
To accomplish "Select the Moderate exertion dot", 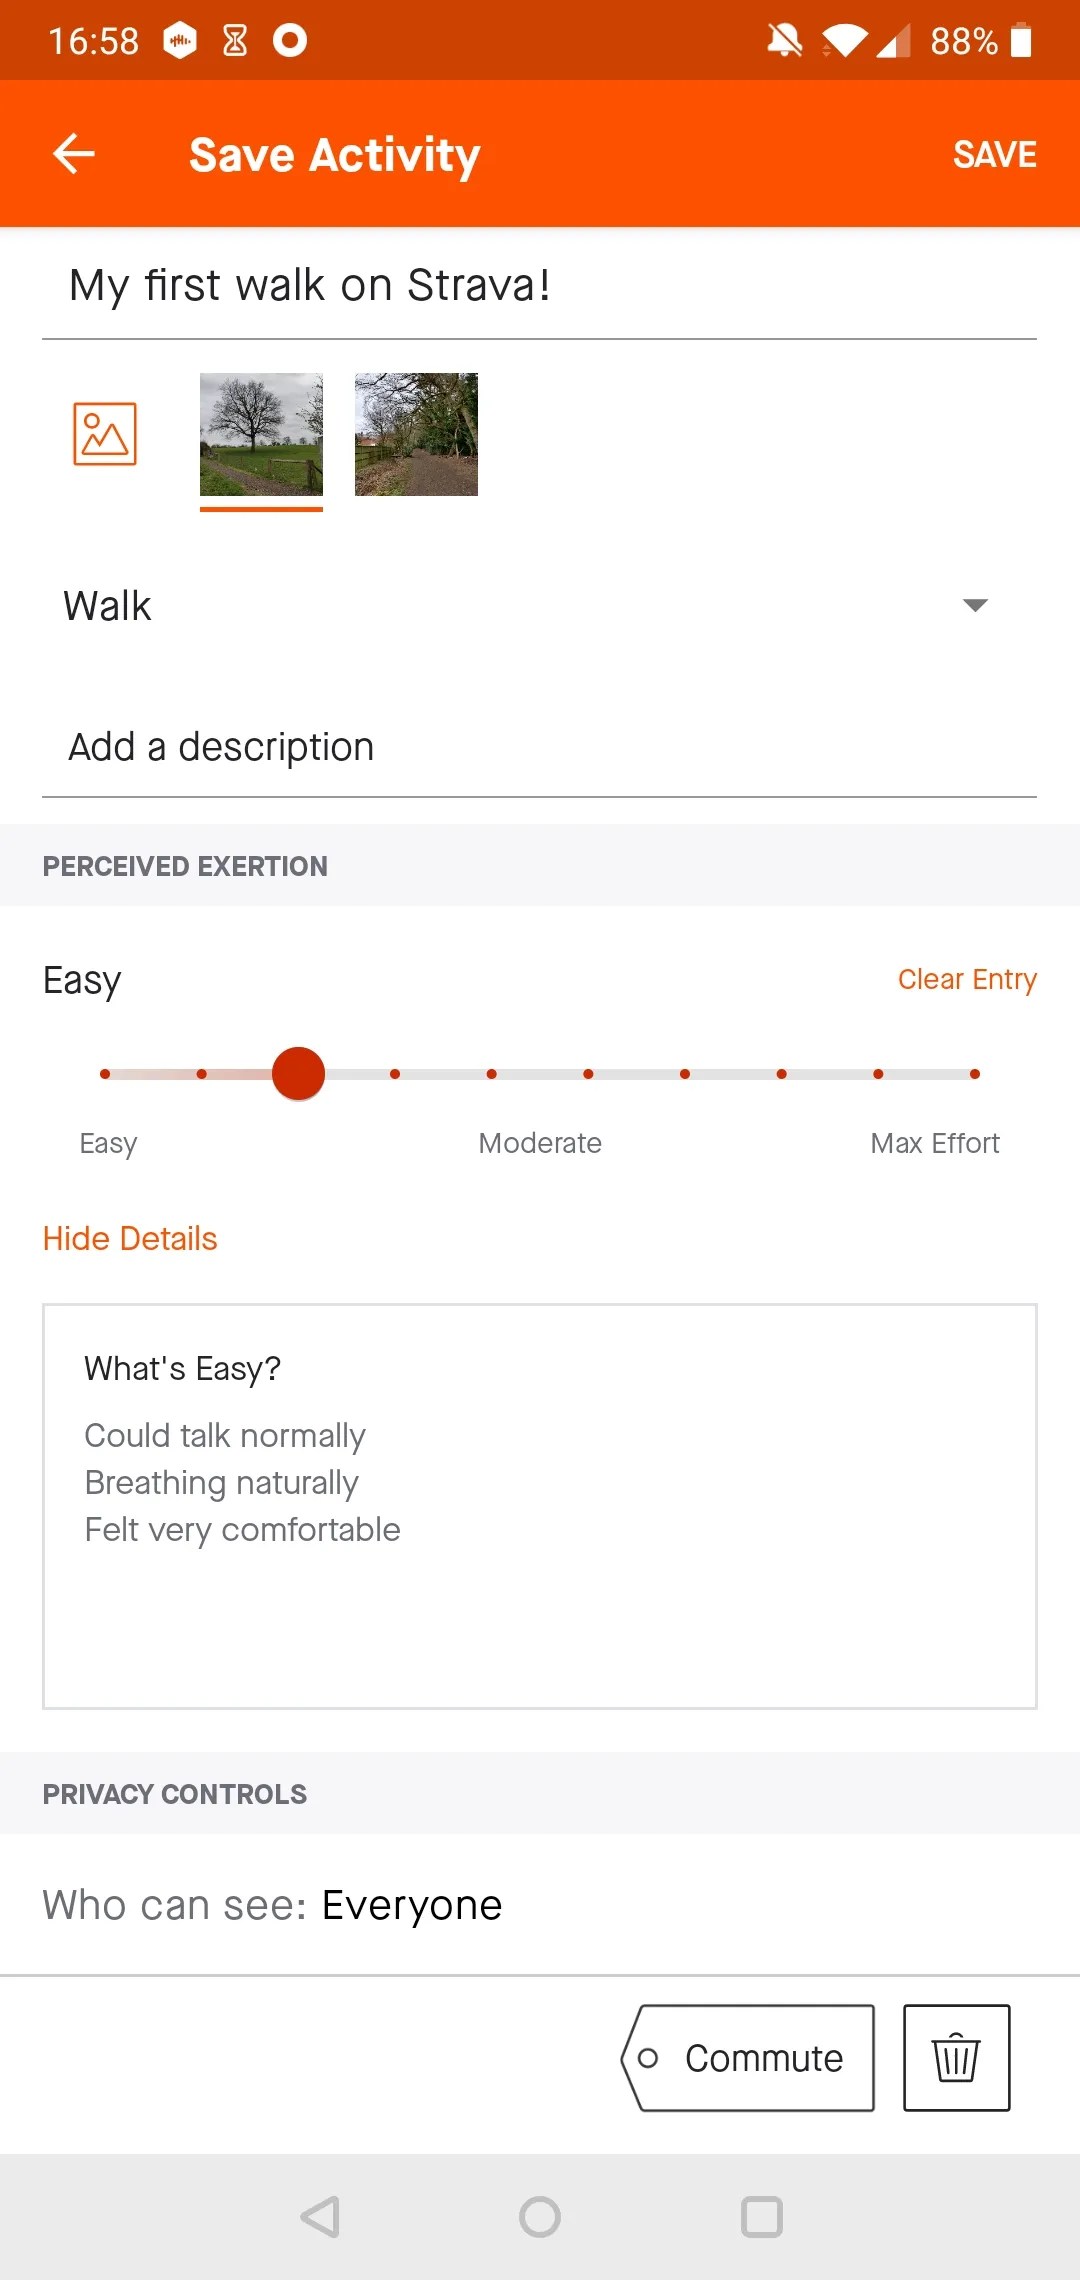I will (x=540, y=1073).
